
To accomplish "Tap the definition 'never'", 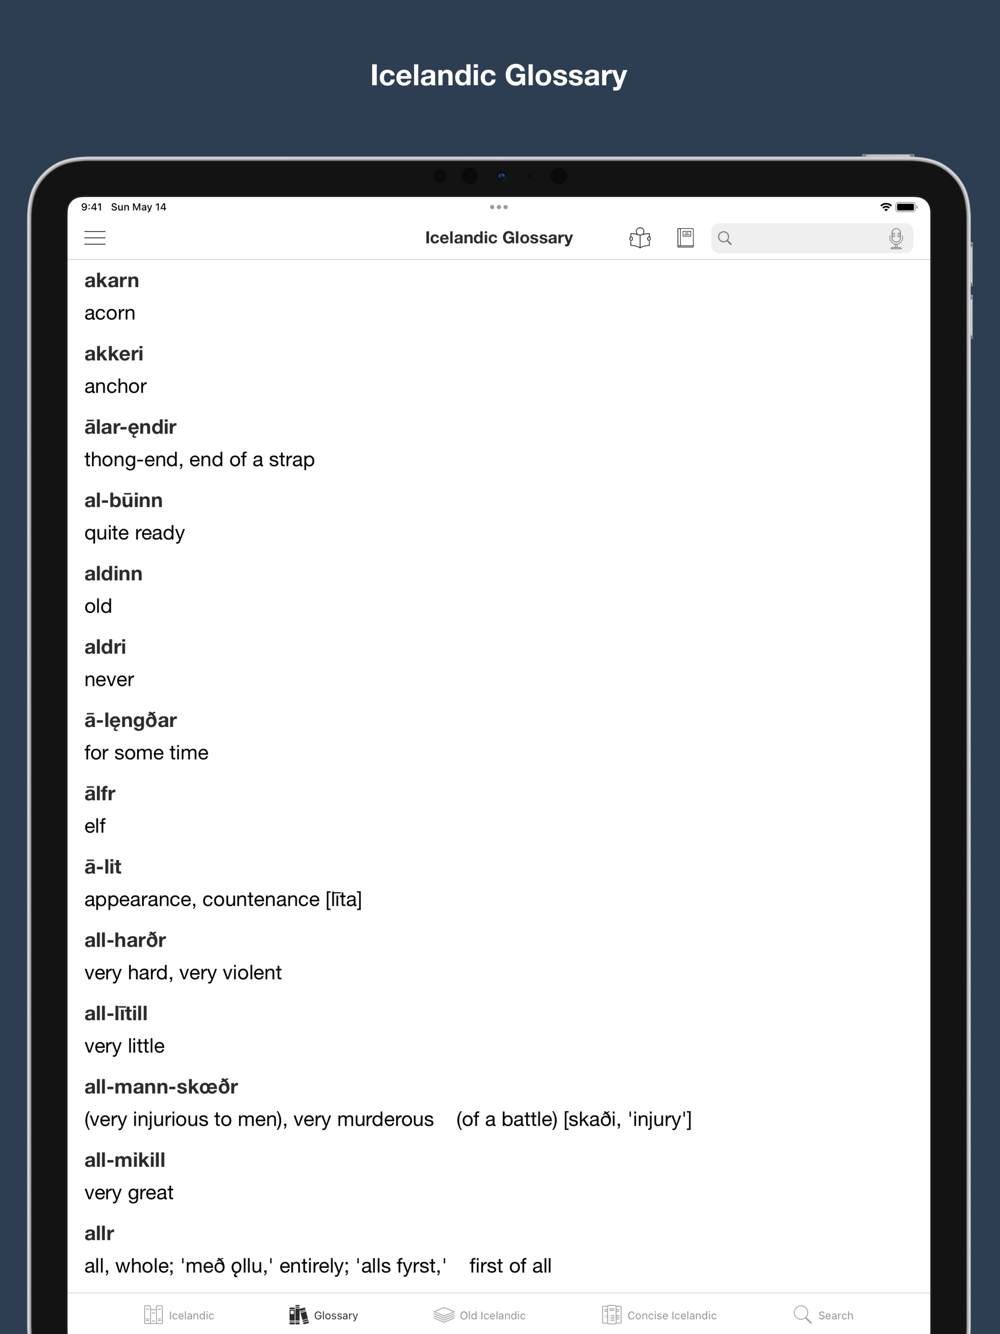I will coord(109,680).
